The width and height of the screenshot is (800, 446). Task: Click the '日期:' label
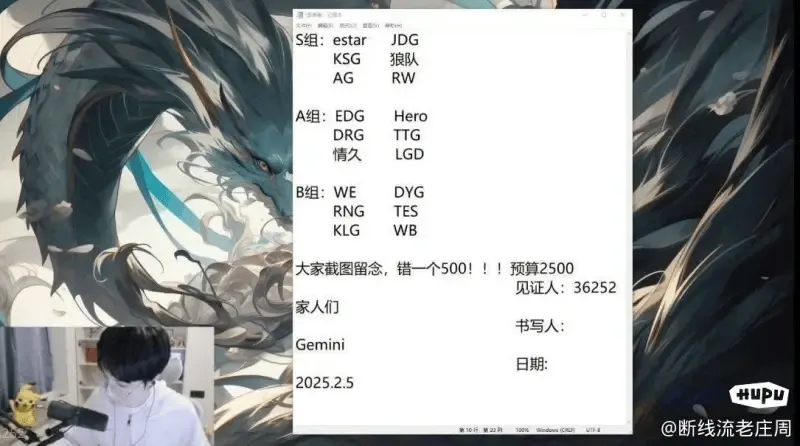click(532, 364)
